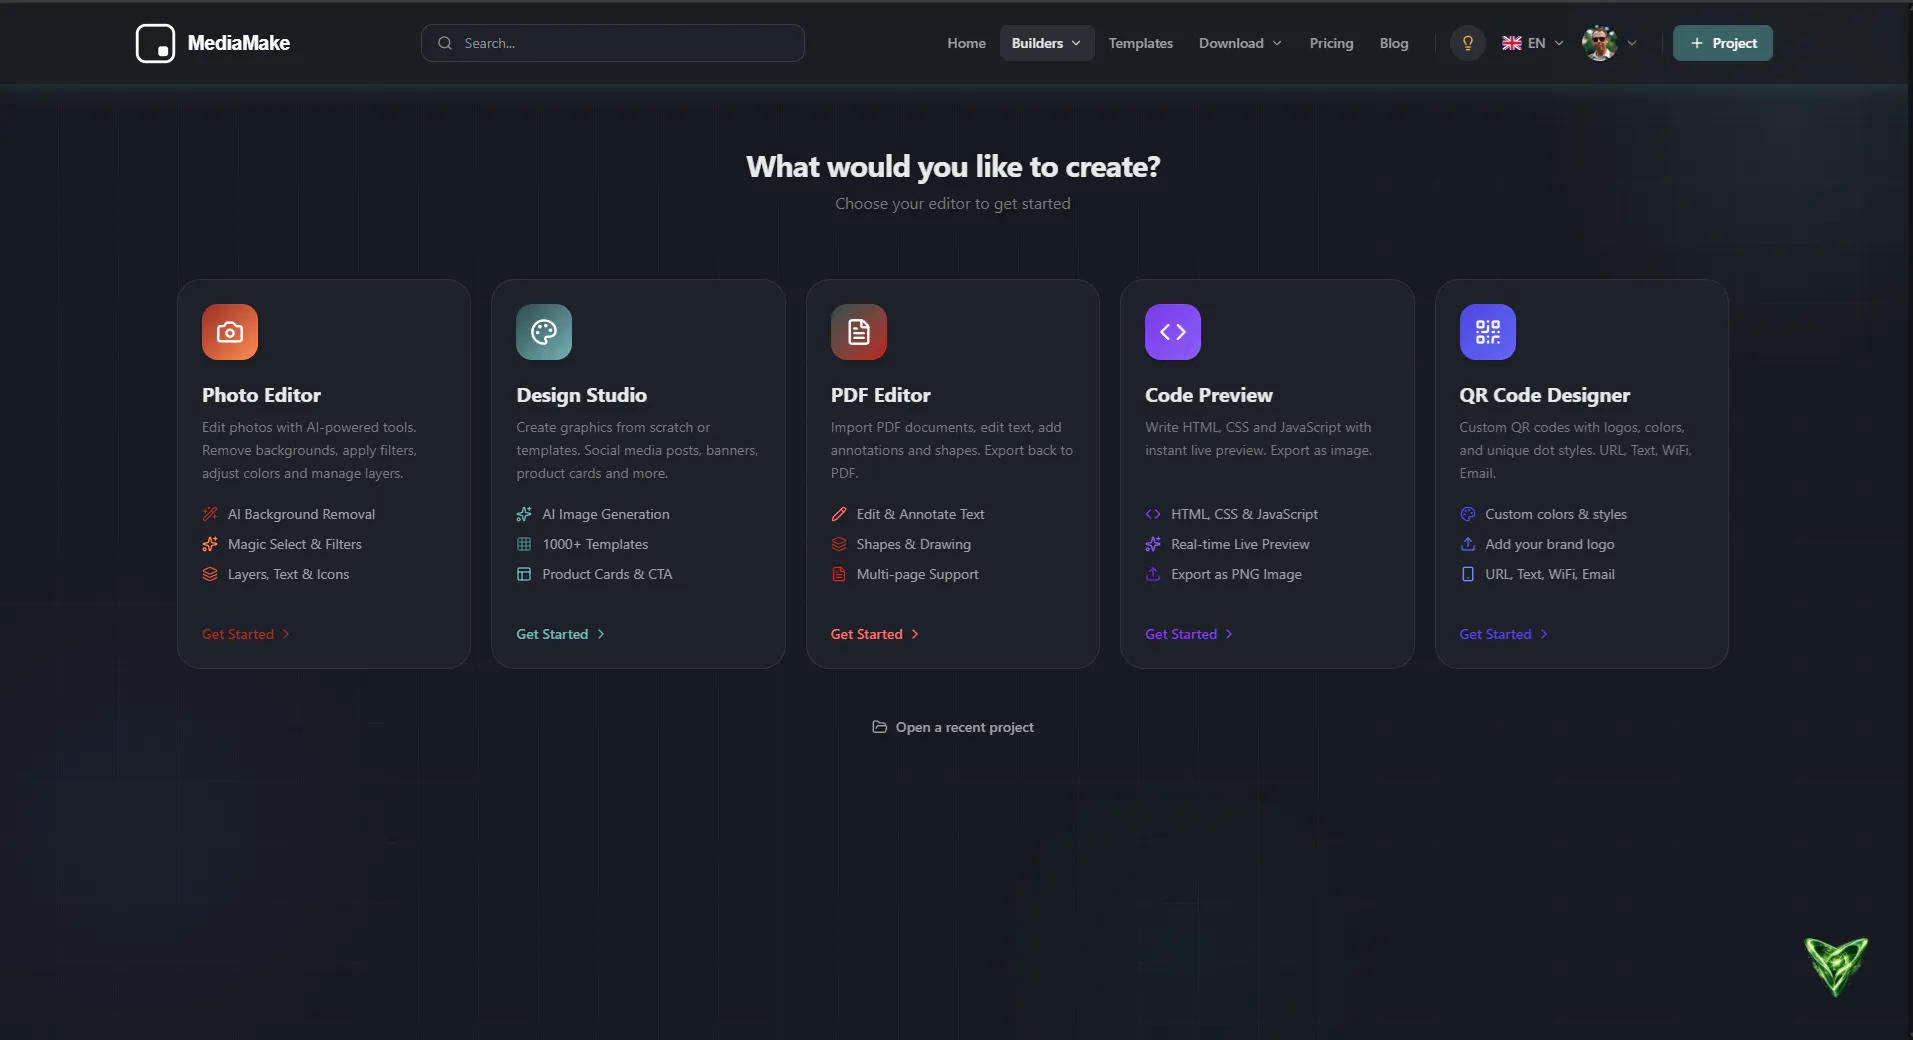Click Get Started under Code Preview
This screenshot has height=1040, width=1913.
tap(1189, 634)
